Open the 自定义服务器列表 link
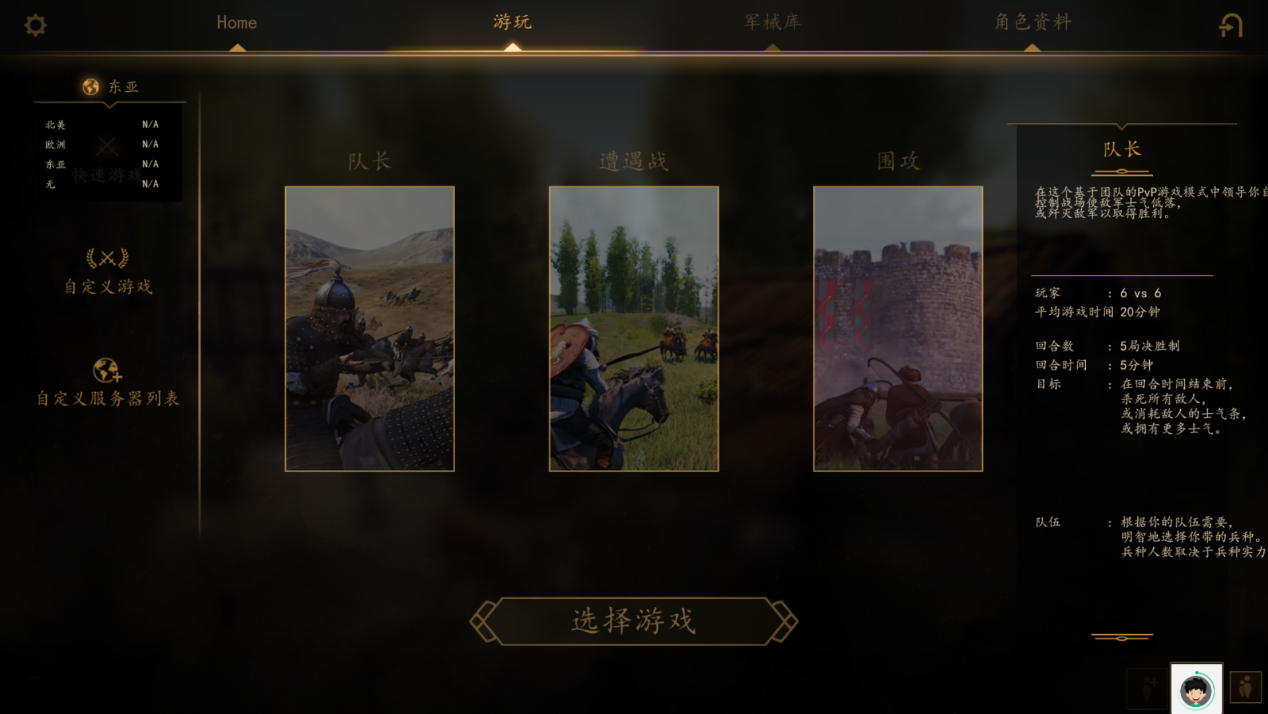Image resolution: width=1268 pixels, height=714 pixels. pyautogui.click(x=108, y=398)
